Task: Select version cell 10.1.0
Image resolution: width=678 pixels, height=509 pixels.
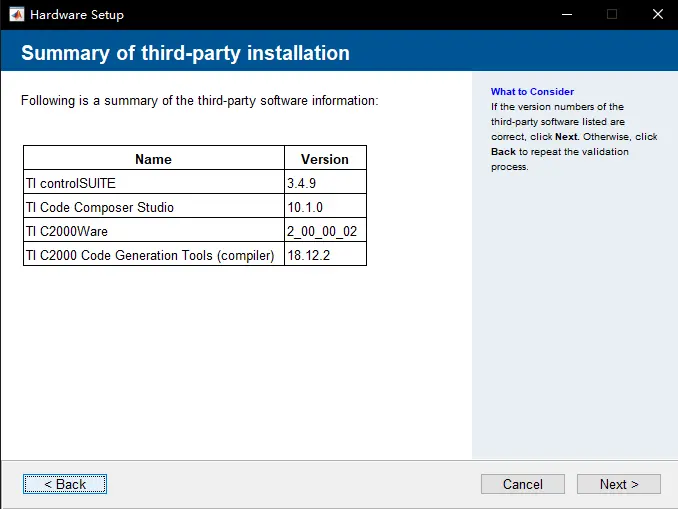Action: pyautogui.click(x=325, y=207)
